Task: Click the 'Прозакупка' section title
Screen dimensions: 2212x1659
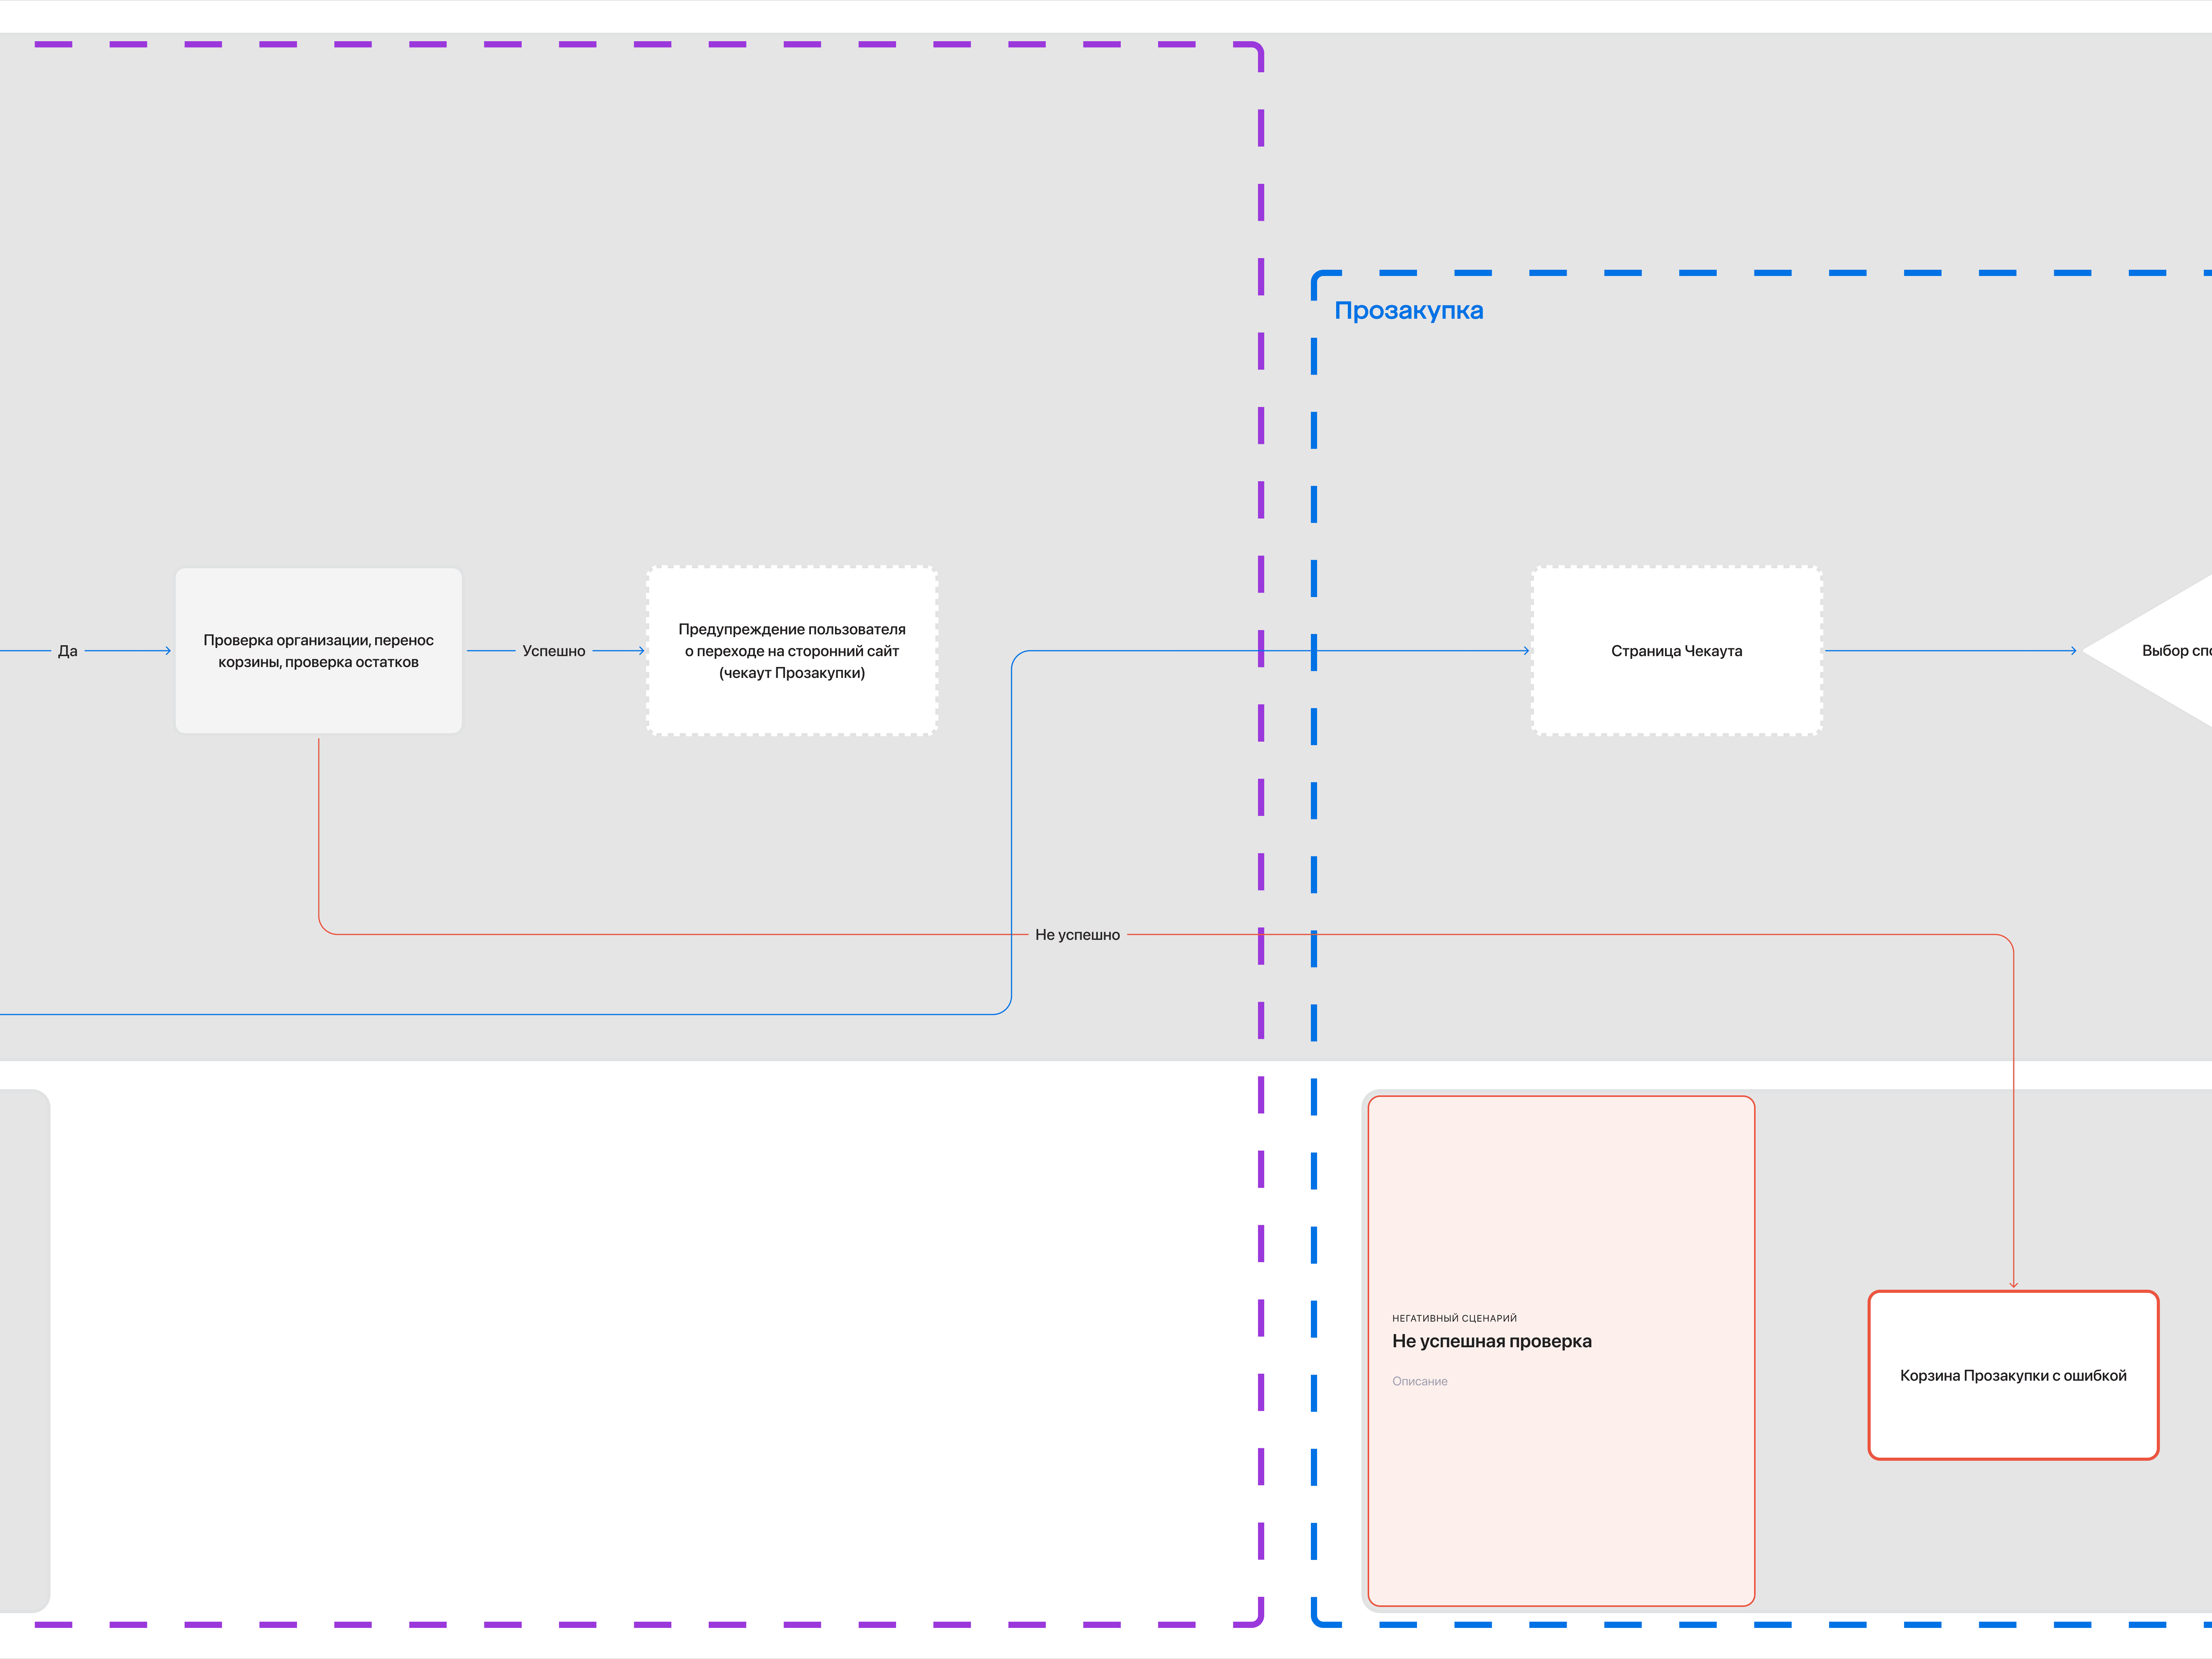Action: click(x=1408, y=311)
